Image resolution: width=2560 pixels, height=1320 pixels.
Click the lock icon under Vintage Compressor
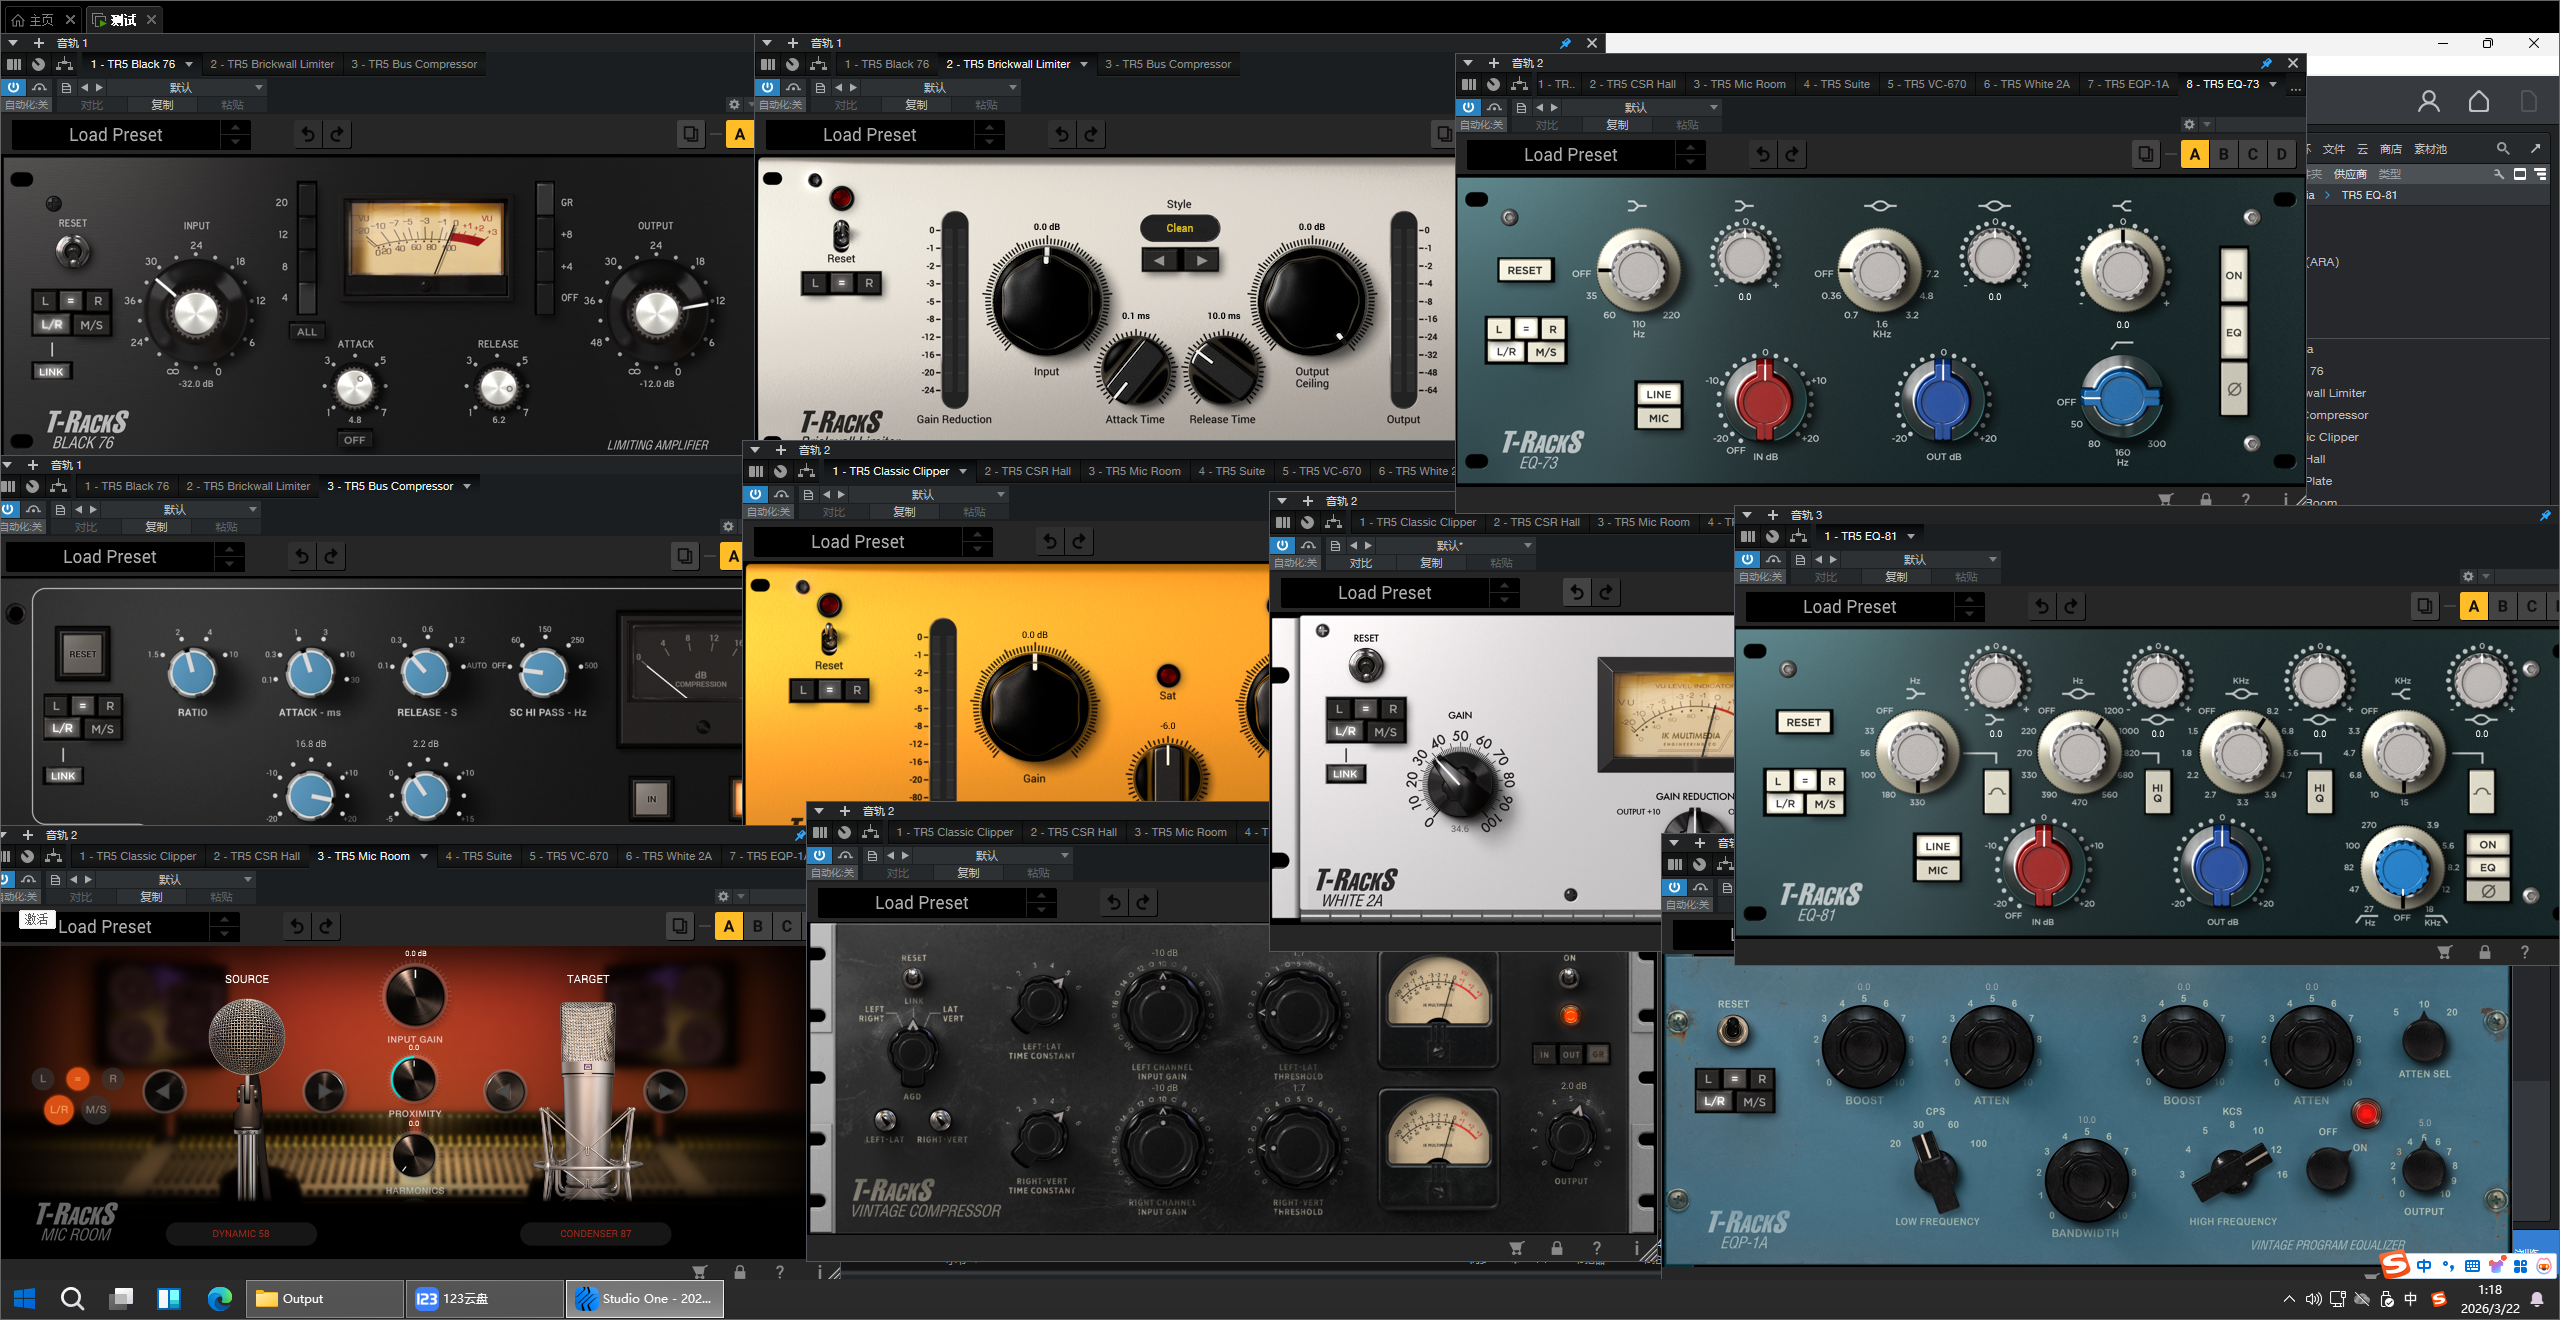tap(1556, 1248)
